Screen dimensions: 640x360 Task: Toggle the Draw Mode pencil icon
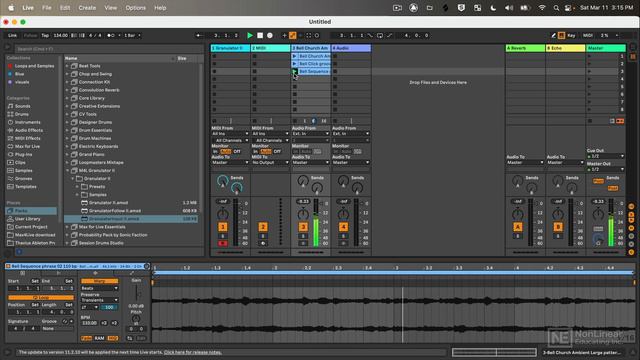point(553,36)
